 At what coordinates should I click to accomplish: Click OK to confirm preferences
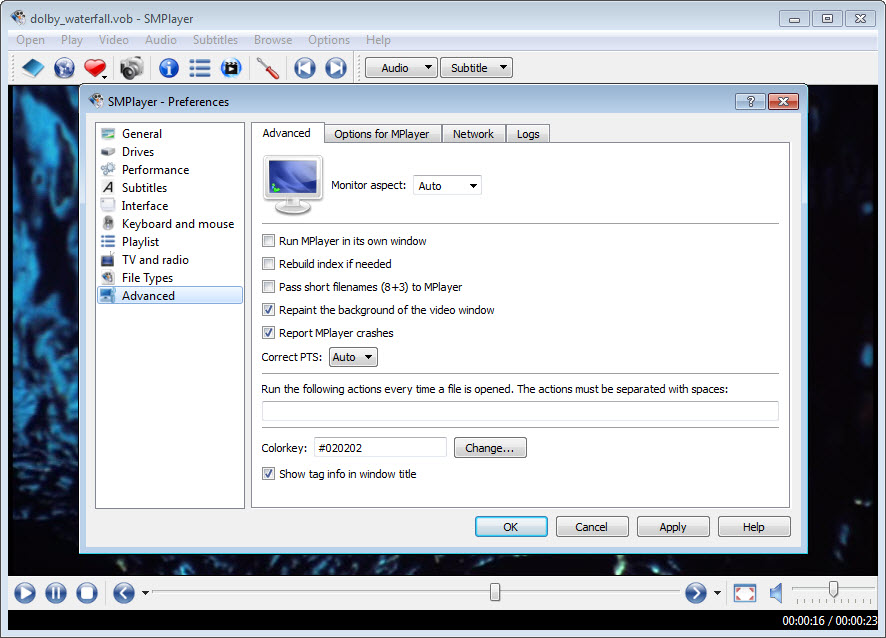511,527
